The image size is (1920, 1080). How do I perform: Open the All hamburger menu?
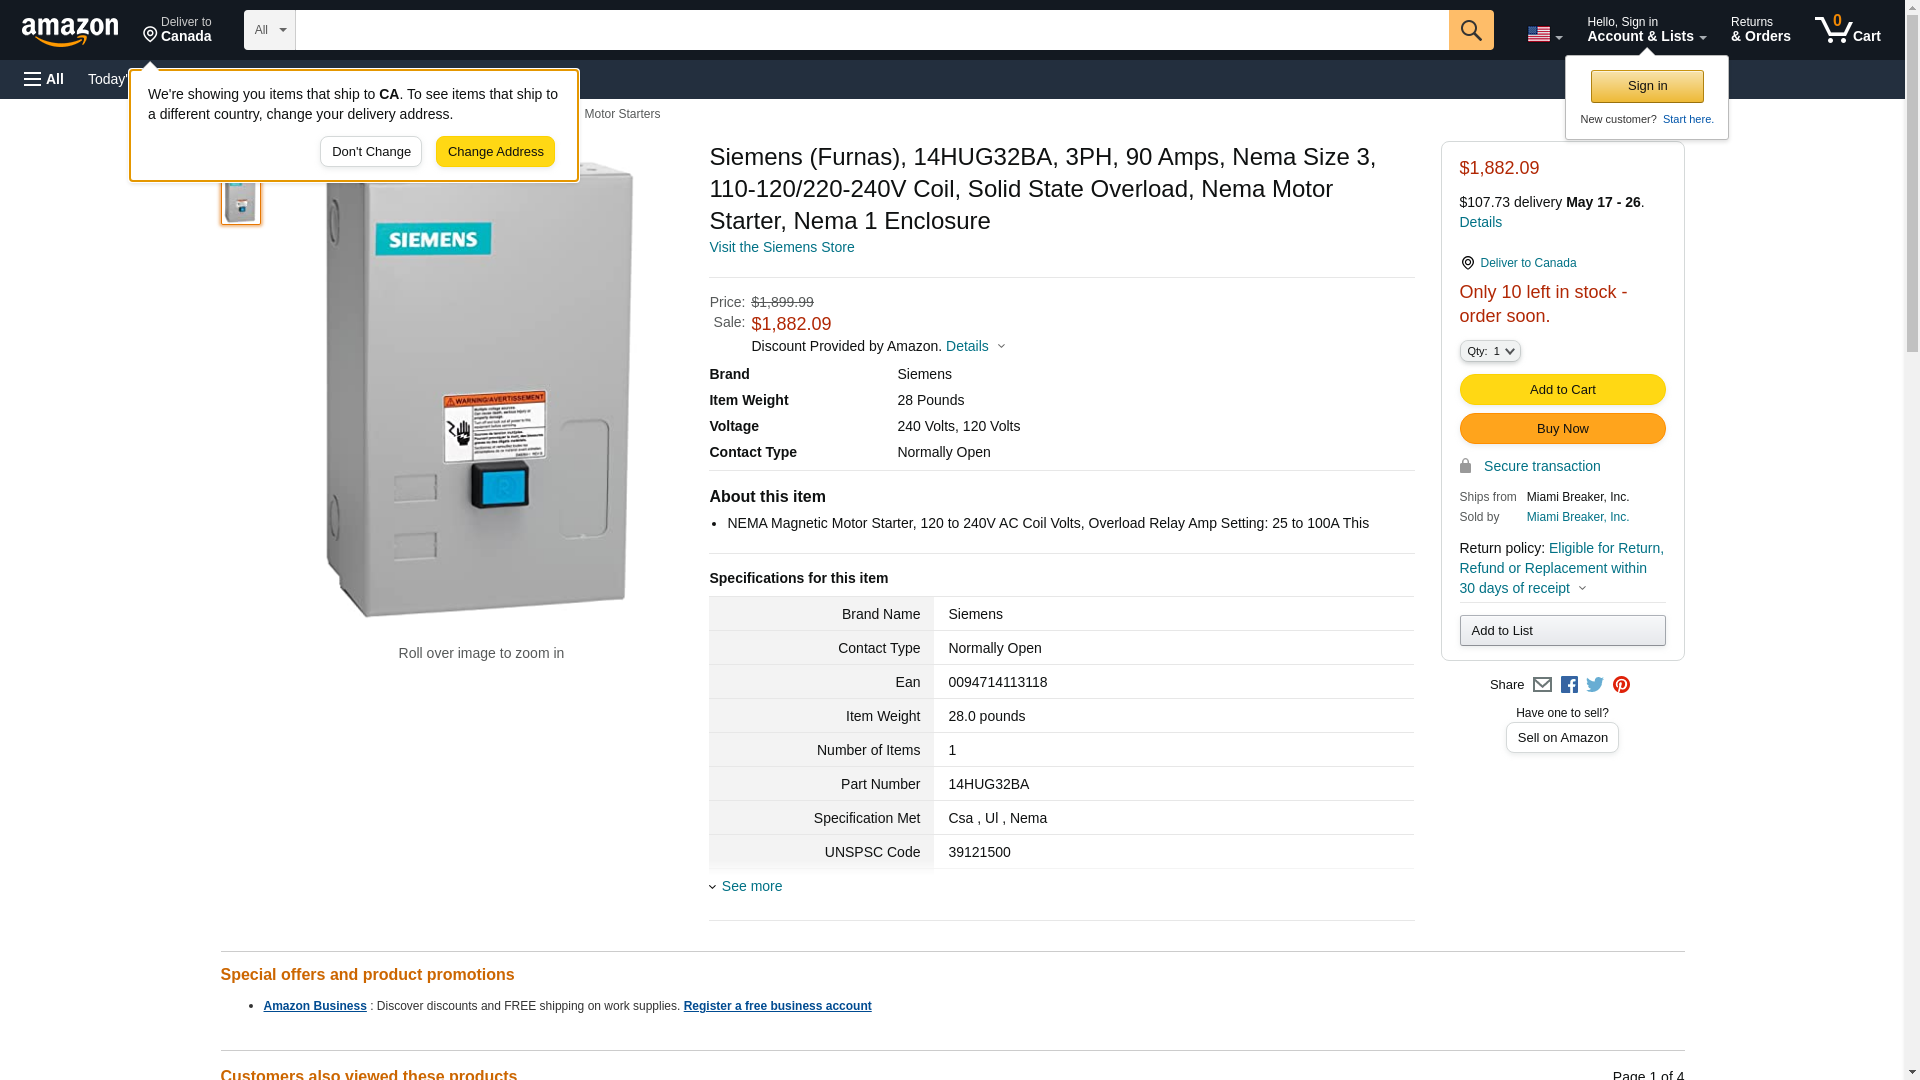[44, 79]
